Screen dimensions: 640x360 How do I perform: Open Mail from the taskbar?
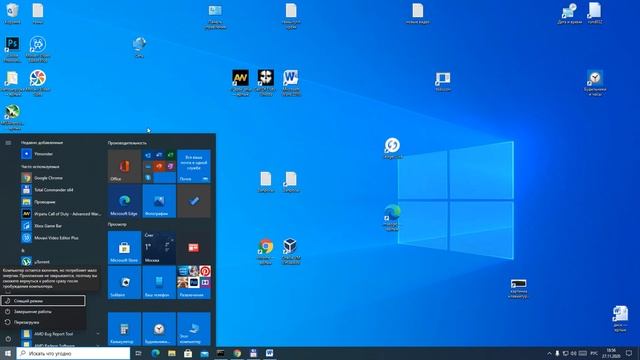click(204, 353)
